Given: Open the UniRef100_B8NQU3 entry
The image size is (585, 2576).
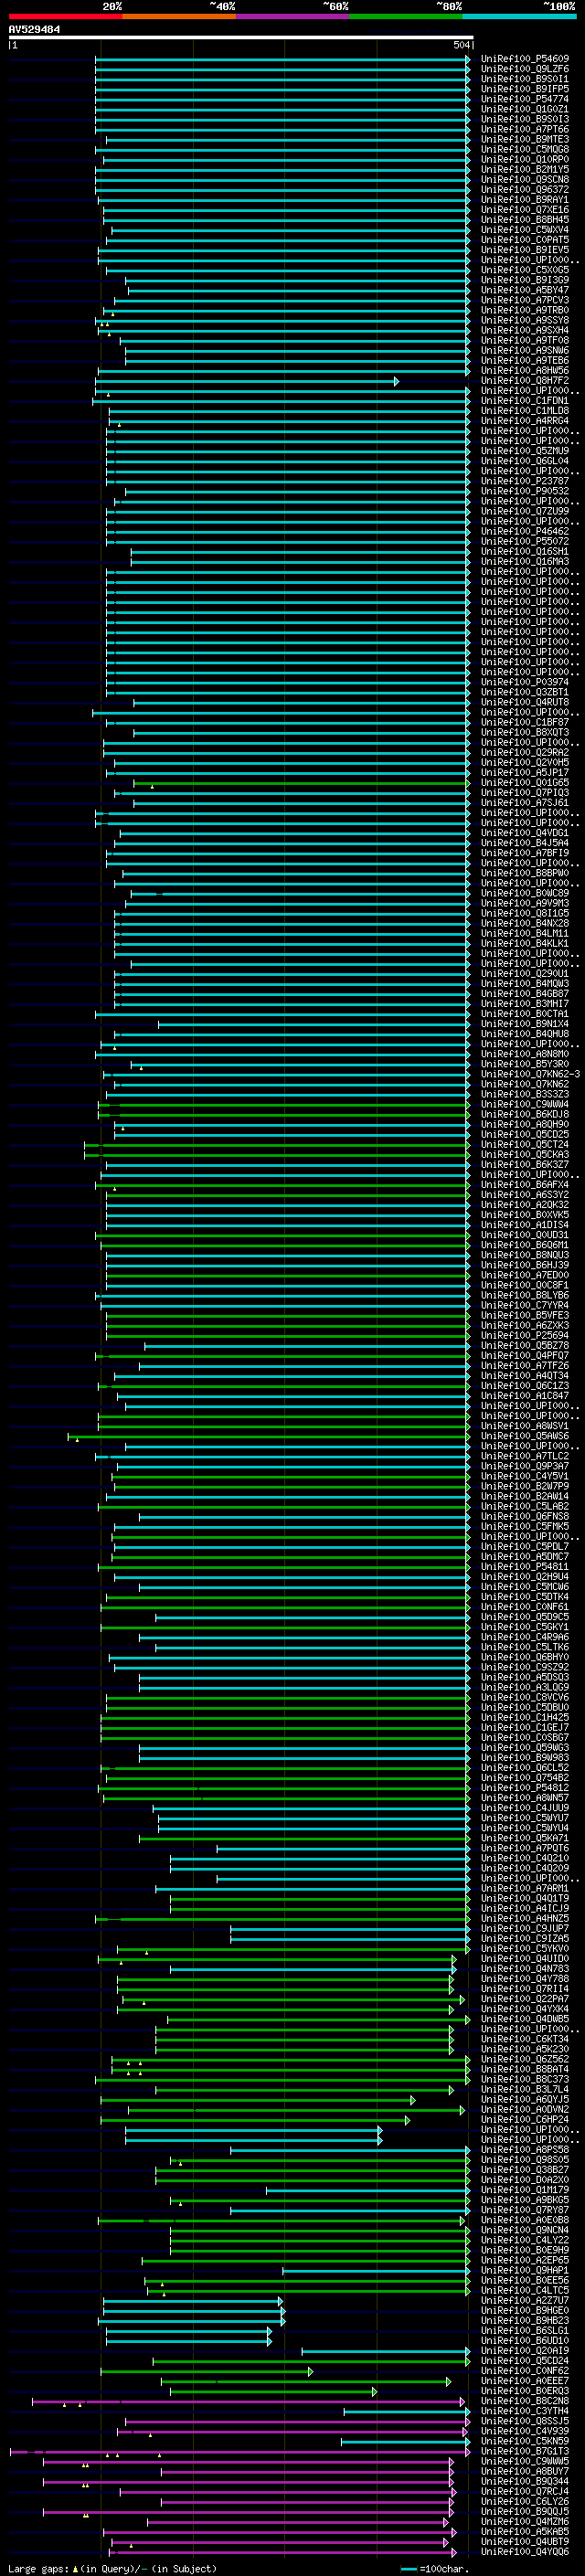Looking at the screenshot, I should 524,1255.
